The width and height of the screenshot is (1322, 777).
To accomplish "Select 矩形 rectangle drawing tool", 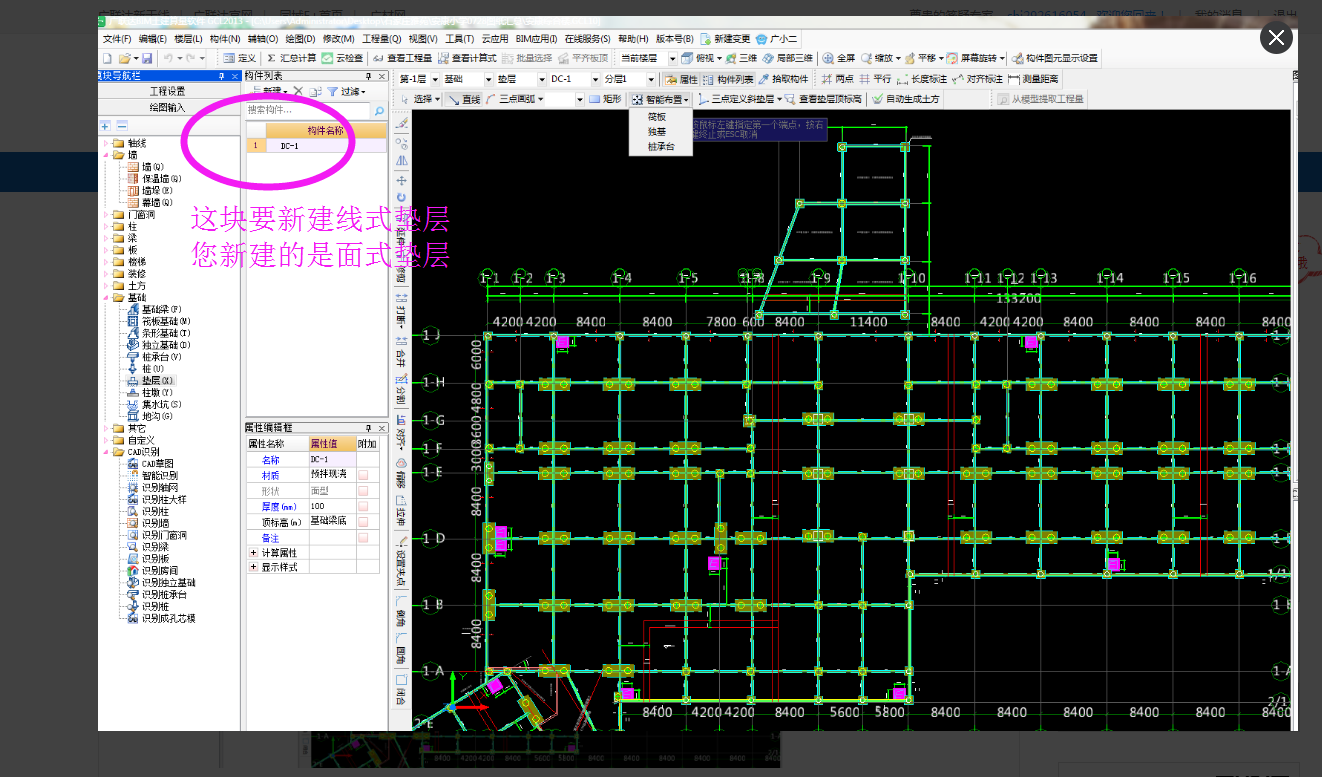I will 605,99.
